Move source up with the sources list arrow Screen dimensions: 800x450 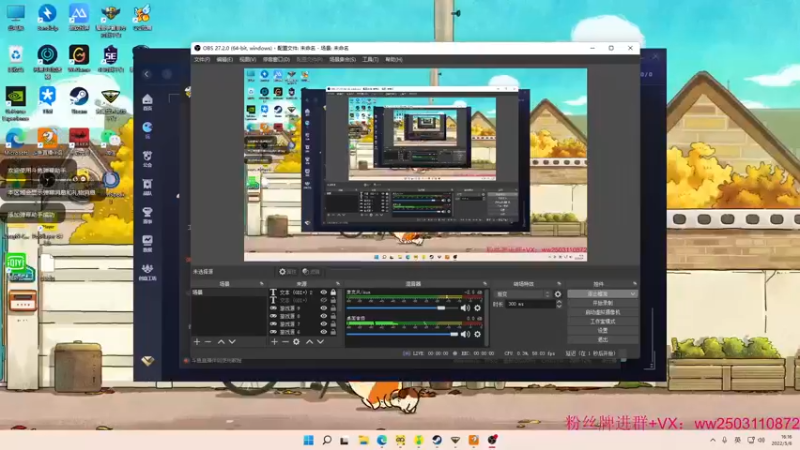309,342
